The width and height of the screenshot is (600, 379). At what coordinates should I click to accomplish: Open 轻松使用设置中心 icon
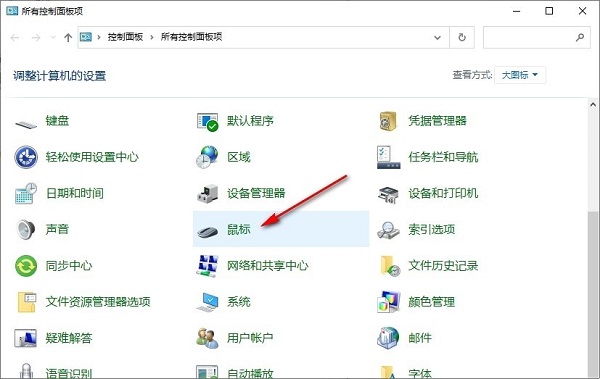click(26, 157)
